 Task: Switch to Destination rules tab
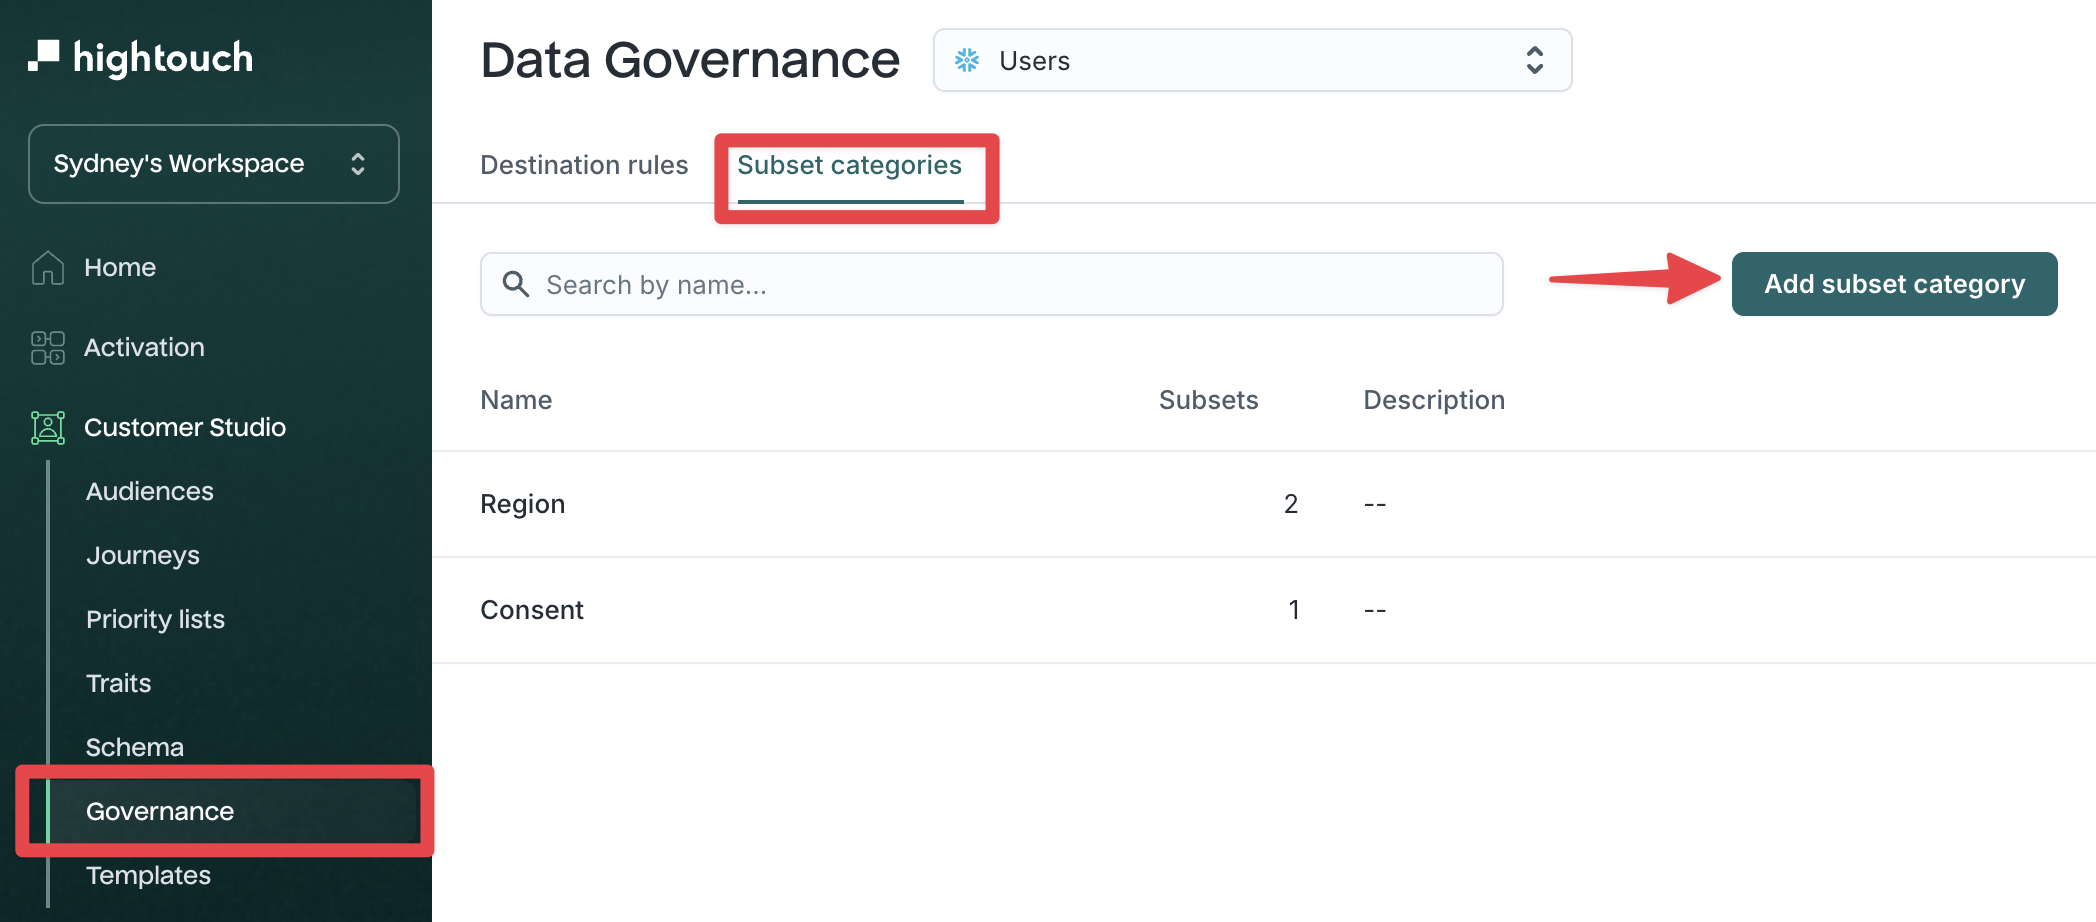584,165
